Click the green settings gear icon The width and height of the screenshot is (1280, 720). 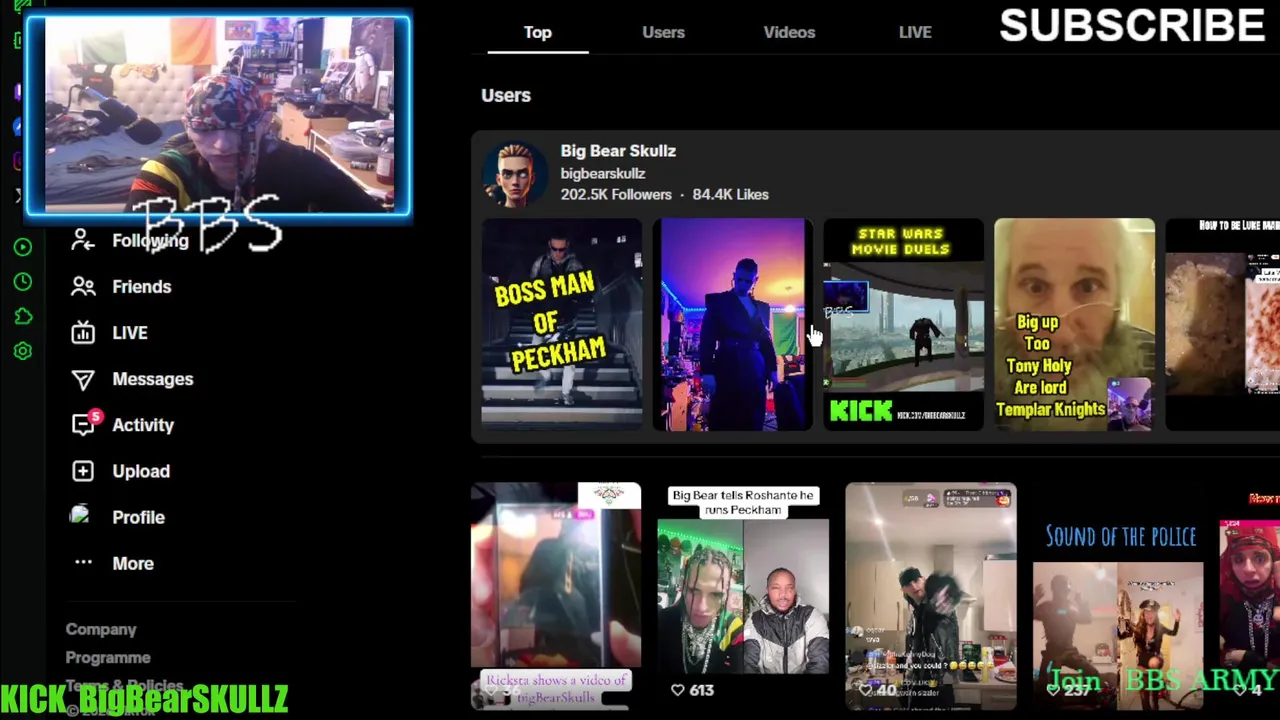coord(23,351)
